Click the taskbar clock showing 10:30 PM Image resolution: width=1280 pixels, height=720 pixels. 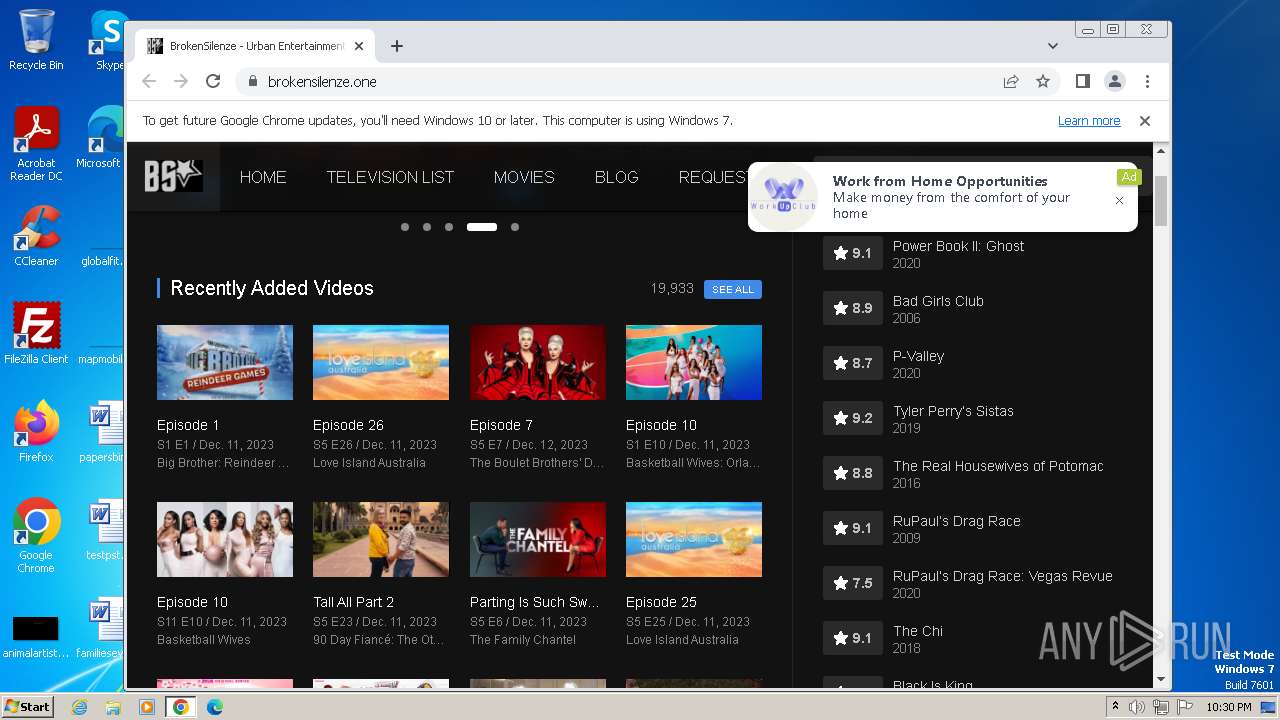pyautogui.click(x=1229, y=707)
